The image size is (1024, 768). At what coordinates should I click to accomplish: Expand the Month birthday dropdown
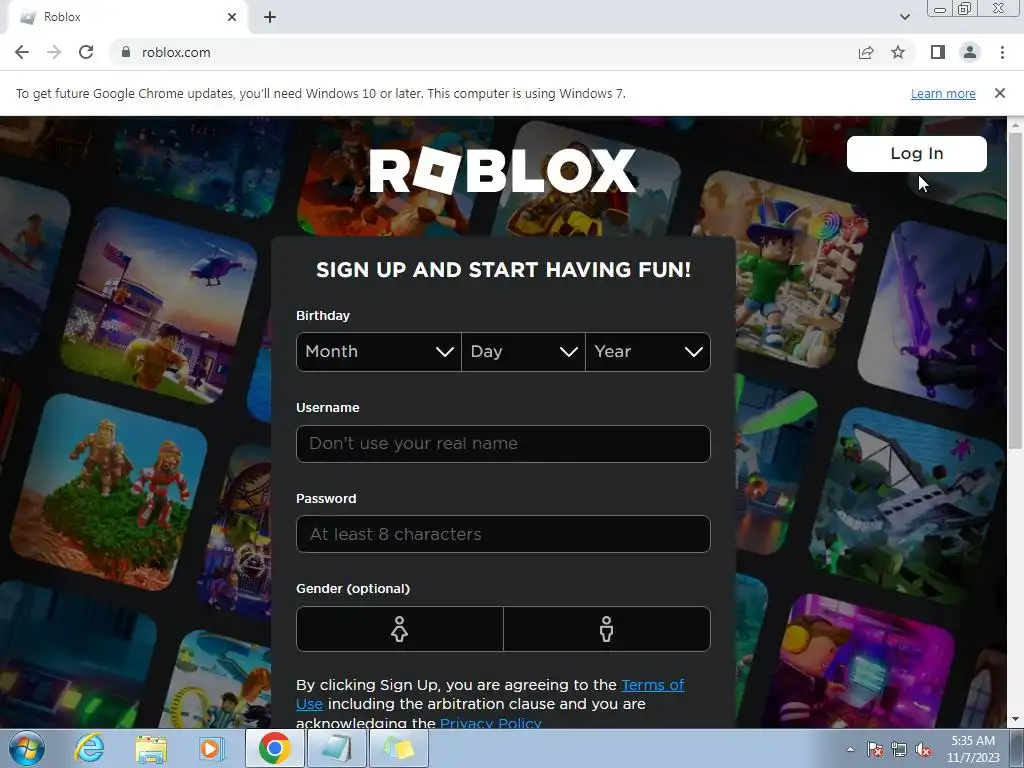point(379,352)
